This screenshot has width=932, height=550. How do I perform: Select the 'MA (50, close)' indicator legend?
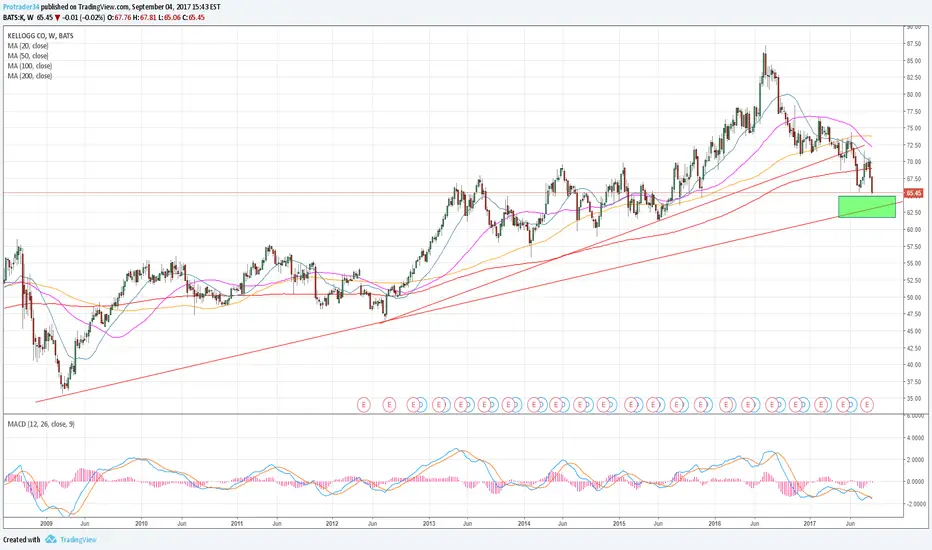pyautogui.click(x=28, y=56)
